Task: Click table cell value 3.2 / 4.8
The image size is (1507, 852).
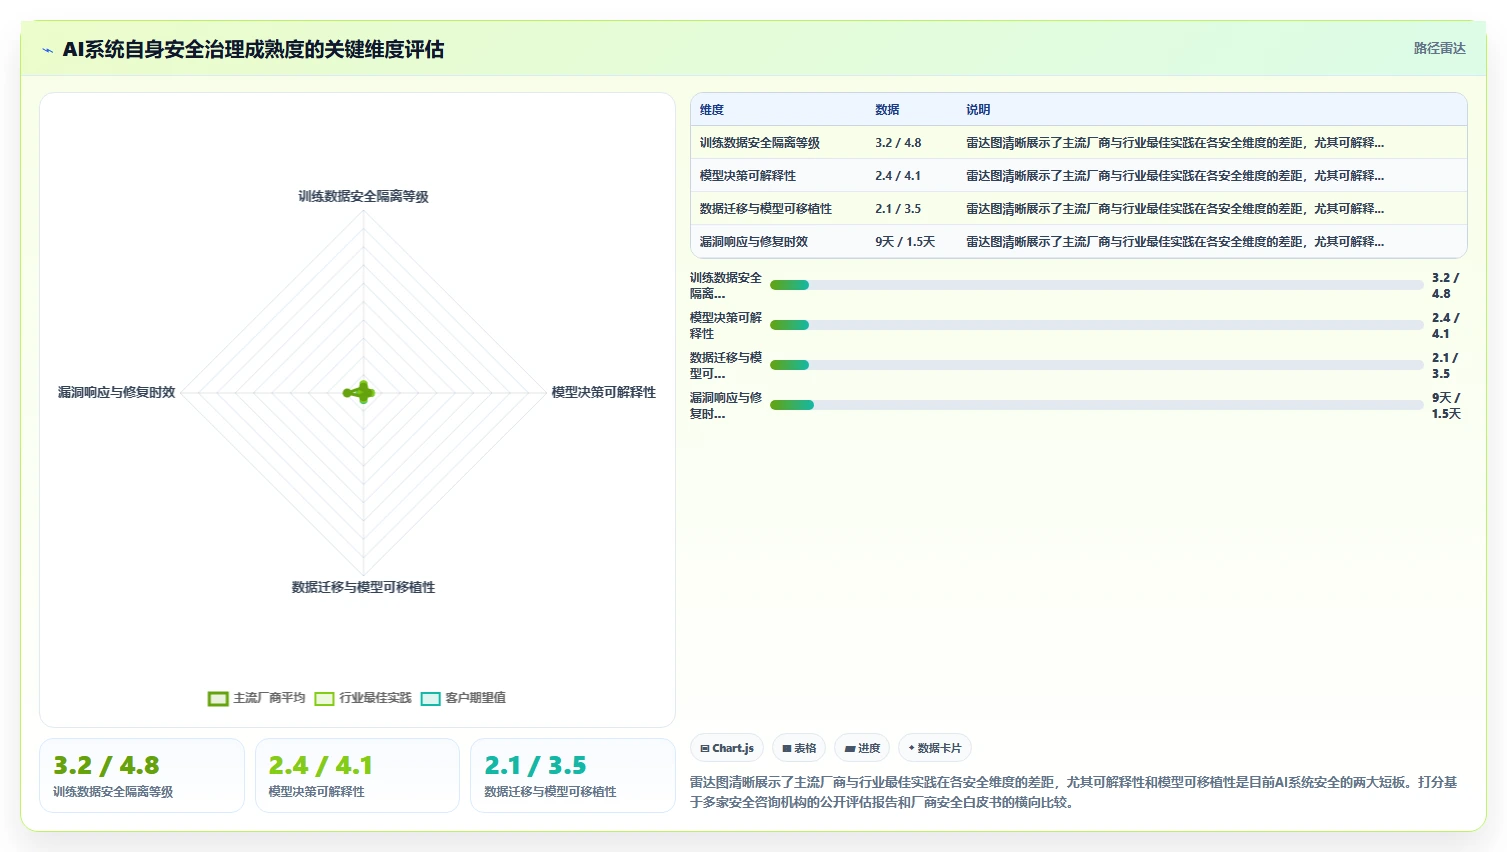Action: [x=898, y=143]
